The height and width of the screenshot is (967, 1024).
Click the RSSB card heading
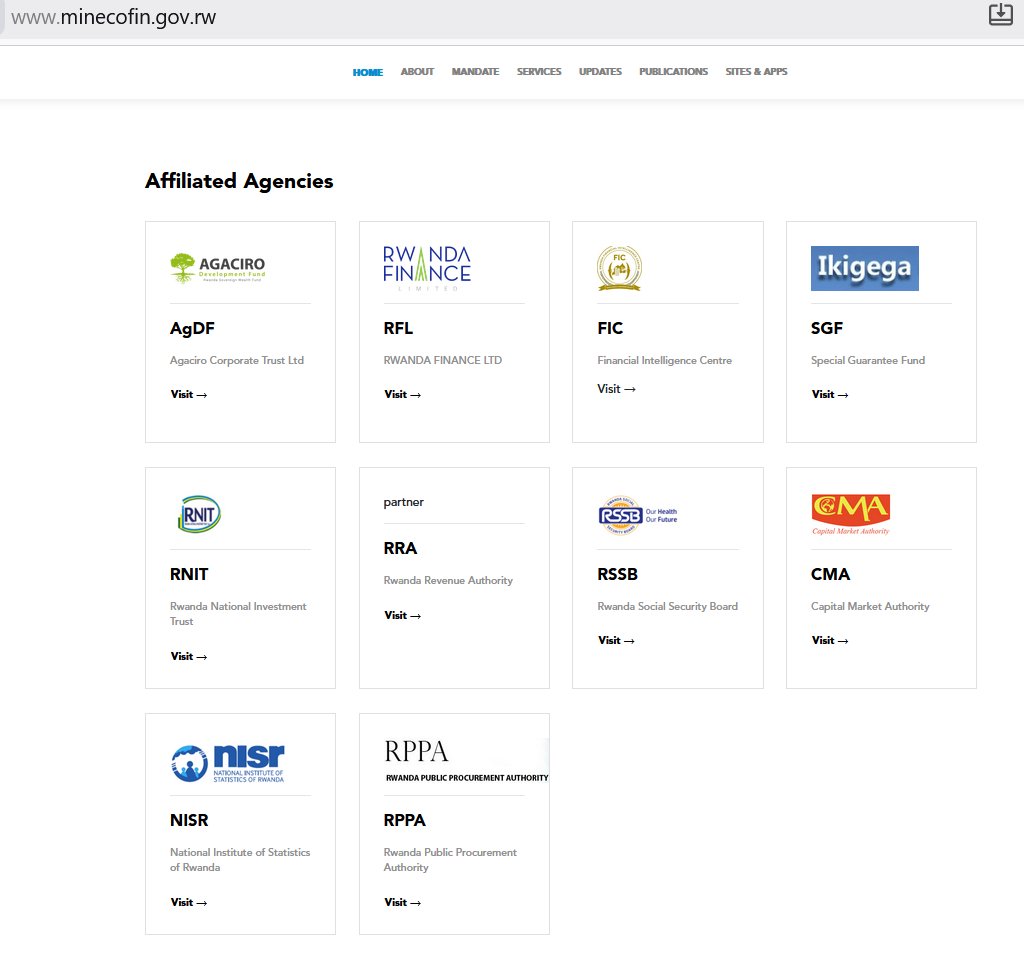pos(617,575)
